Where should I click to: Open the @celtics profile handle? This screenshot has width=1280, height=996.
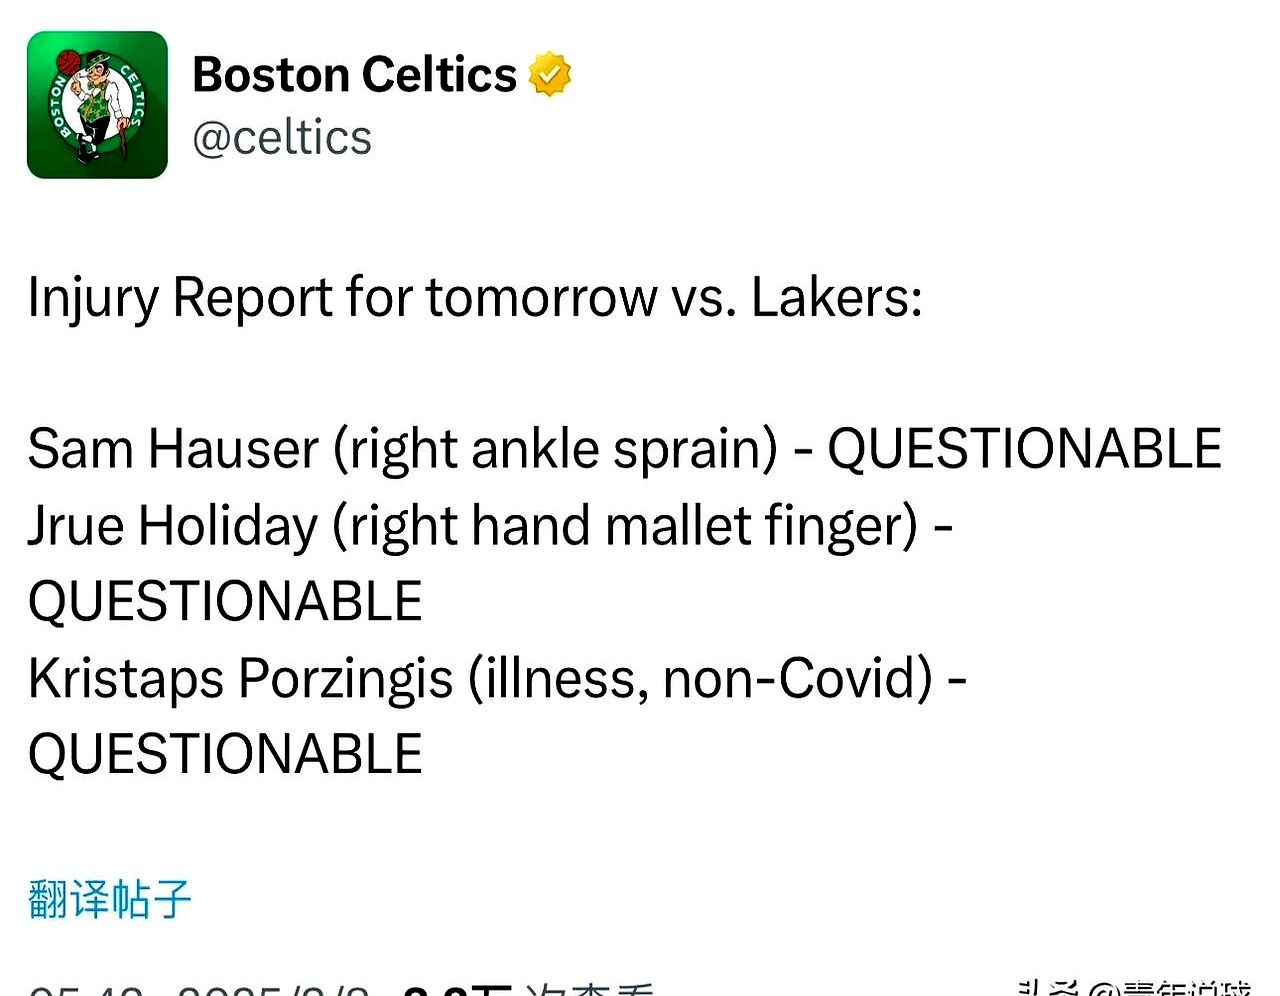pos(283,137)
